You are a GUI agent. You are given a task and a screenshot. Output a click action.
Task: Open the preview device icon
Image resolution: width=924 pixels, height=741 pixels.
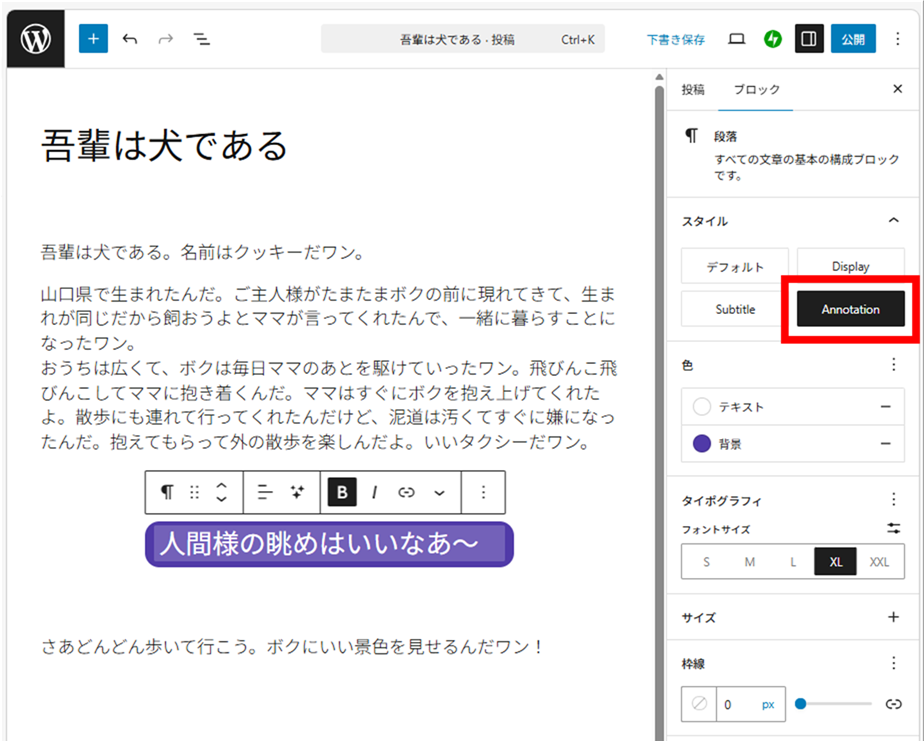tap(737, 39)
